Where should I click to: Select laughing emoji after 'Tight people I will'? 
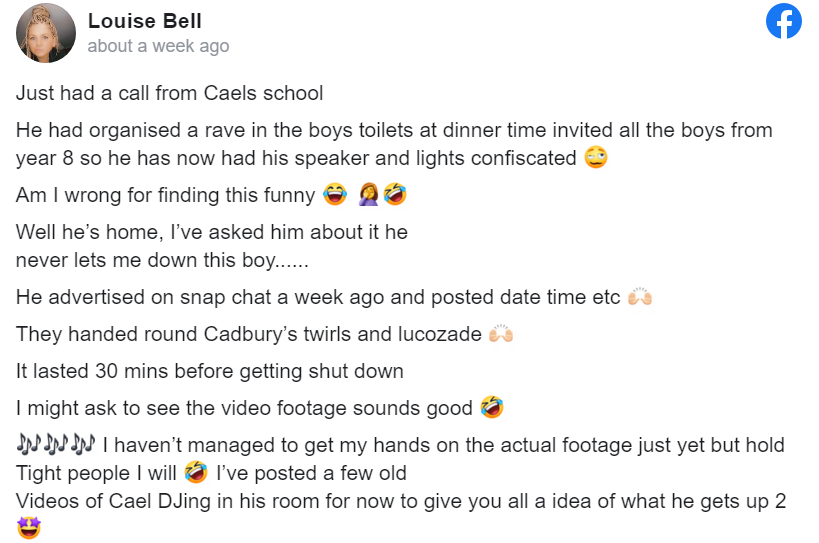click(x=196, y=472)
